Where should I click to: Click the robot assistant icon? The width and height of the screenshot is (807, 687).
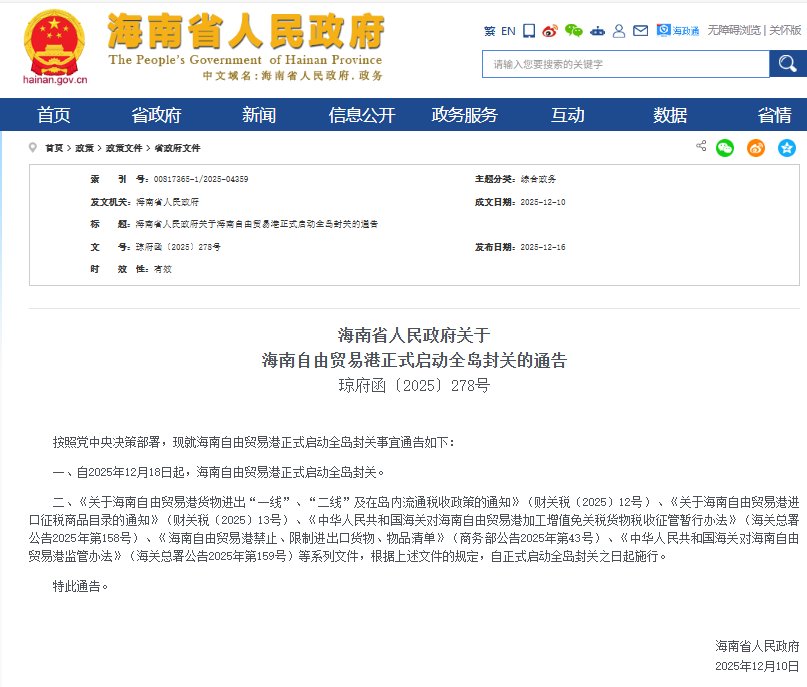597,31
